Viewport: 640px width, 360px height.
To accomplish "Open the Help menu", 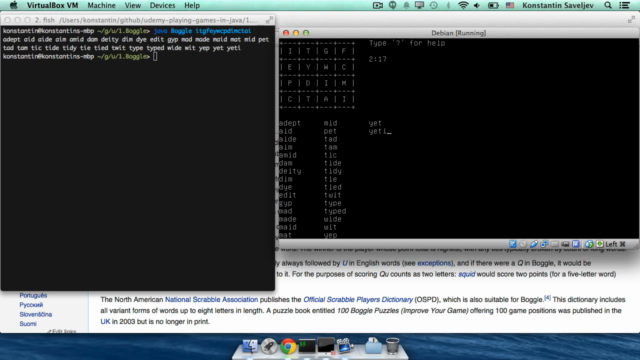I will [x=192, y=5].
